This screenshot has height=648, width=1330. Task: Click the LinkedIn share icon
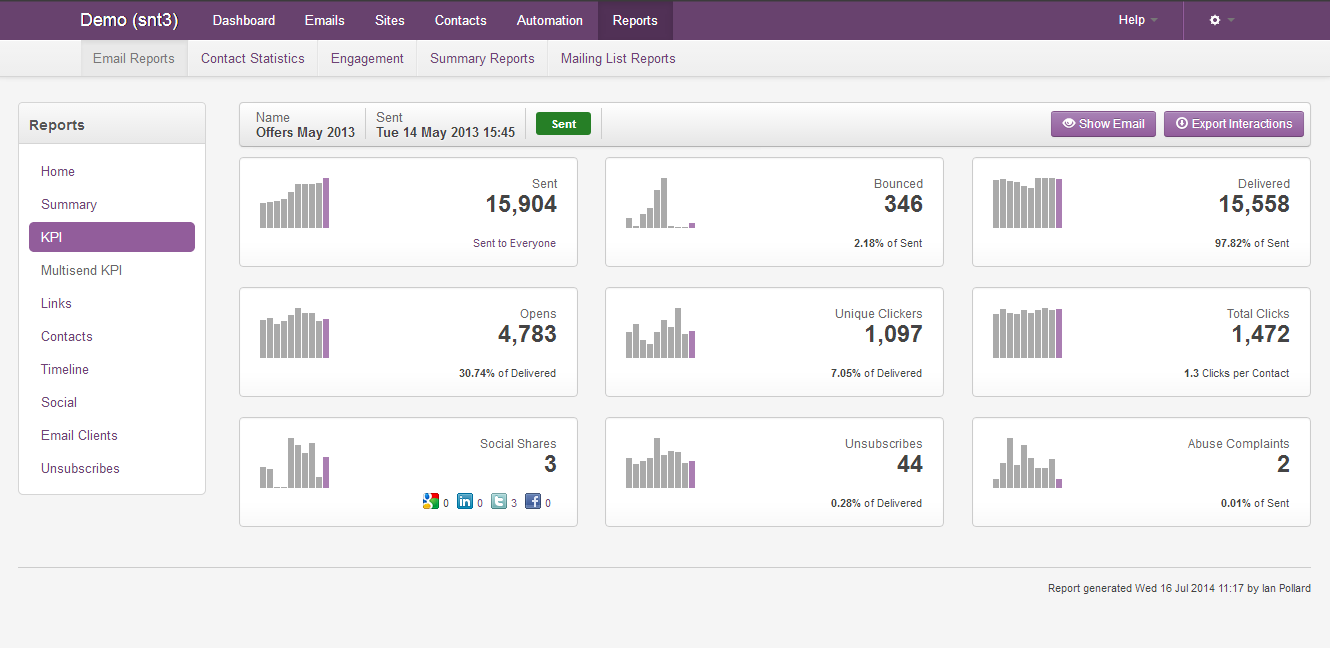[x=465, y=502]
